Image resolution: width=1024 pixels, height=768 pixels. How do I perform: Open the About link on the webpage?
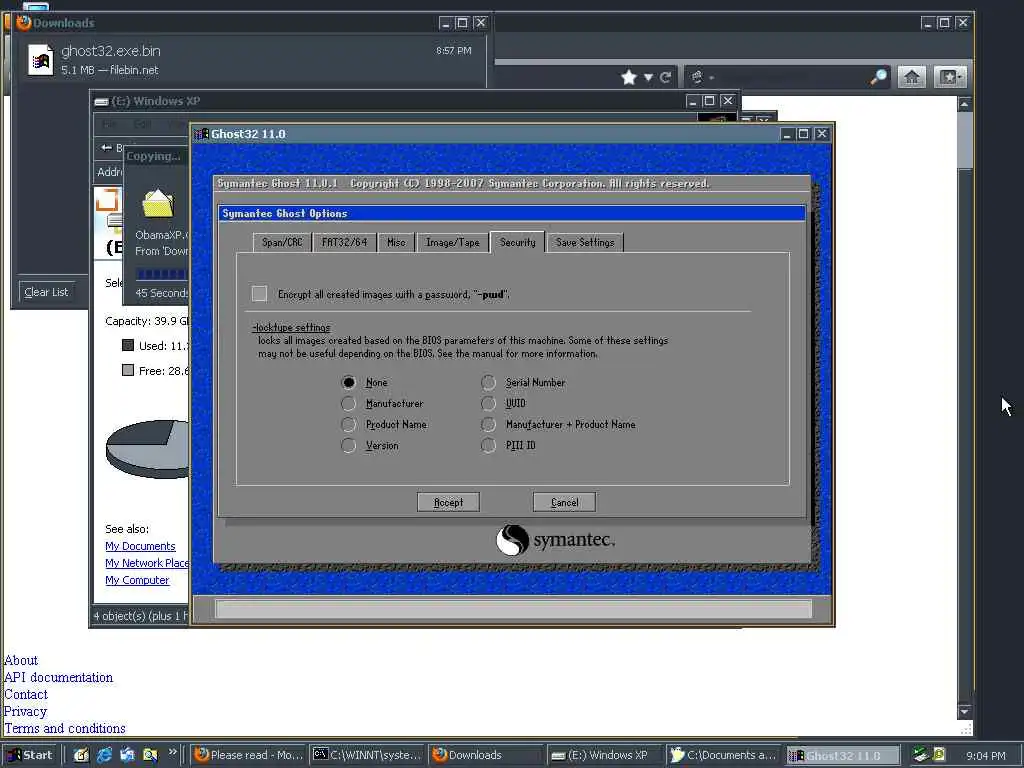pos(21,660)
